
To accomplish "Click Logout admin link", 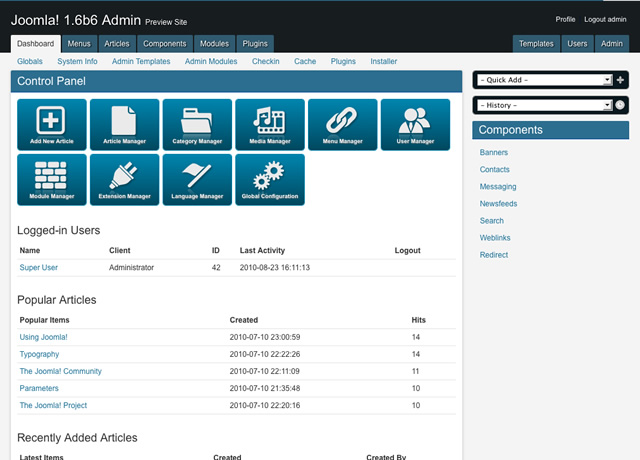I will pyautogui.click(x=605, y=19).
